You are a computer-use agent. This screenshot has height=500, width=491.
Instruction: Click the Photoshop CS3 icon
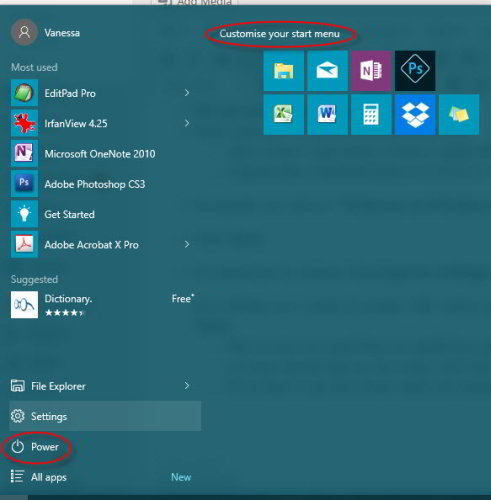coord(24,184)
